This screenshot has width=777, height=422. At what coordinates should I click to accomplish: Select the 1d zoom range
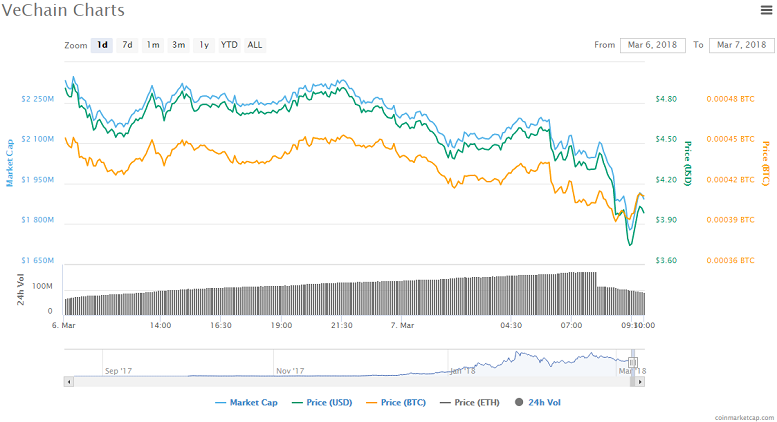(102, 45)
